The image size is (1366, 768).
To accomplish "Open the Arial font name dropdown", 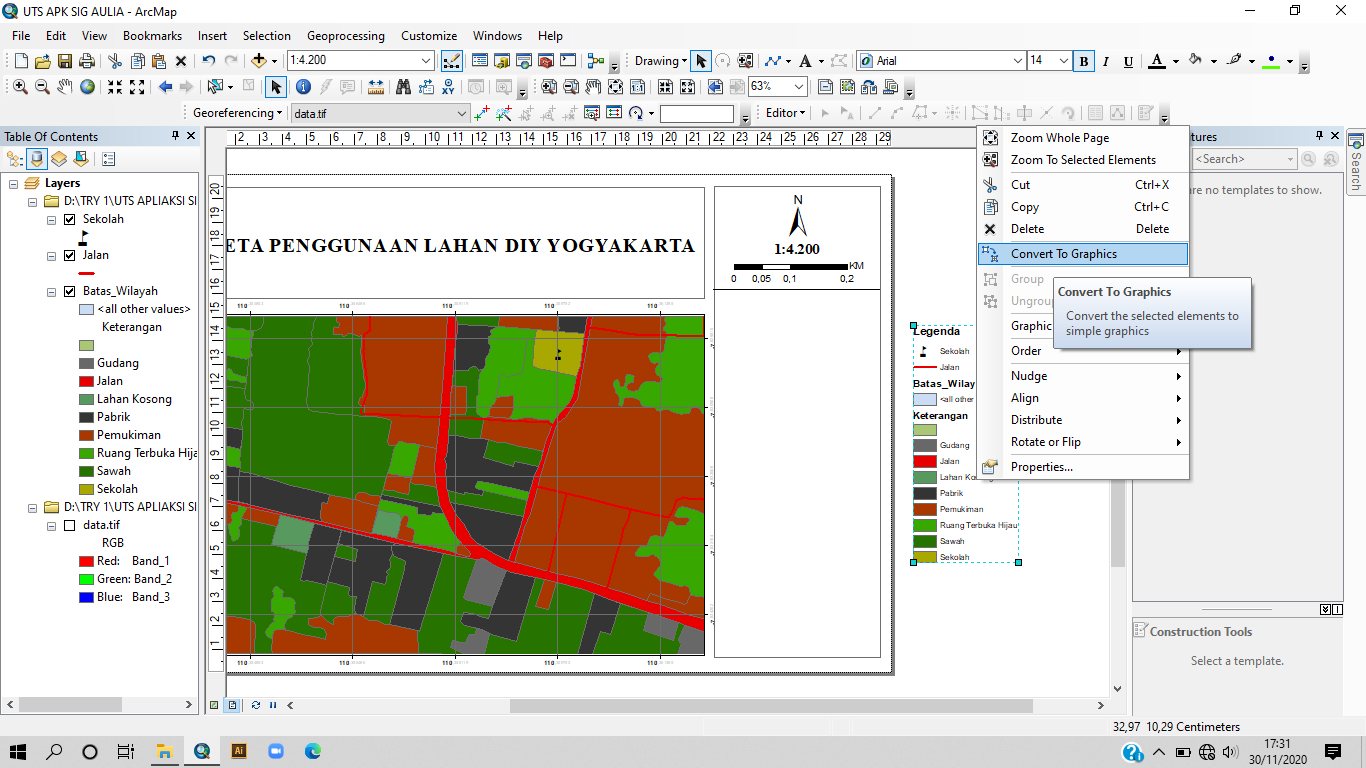I will coord(1018,61).
